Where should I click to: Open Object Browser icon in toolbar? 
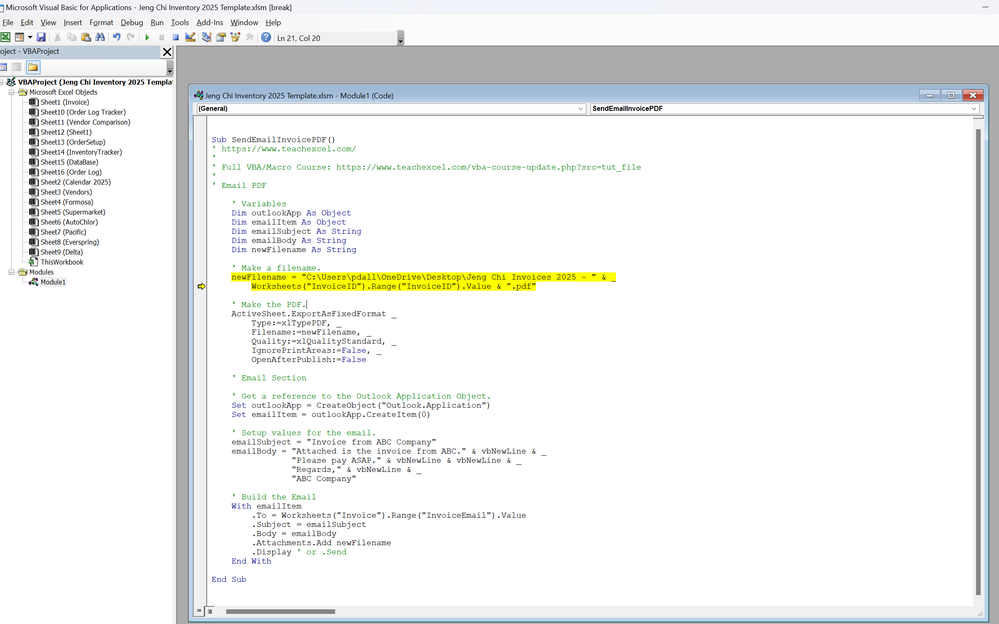236,37
